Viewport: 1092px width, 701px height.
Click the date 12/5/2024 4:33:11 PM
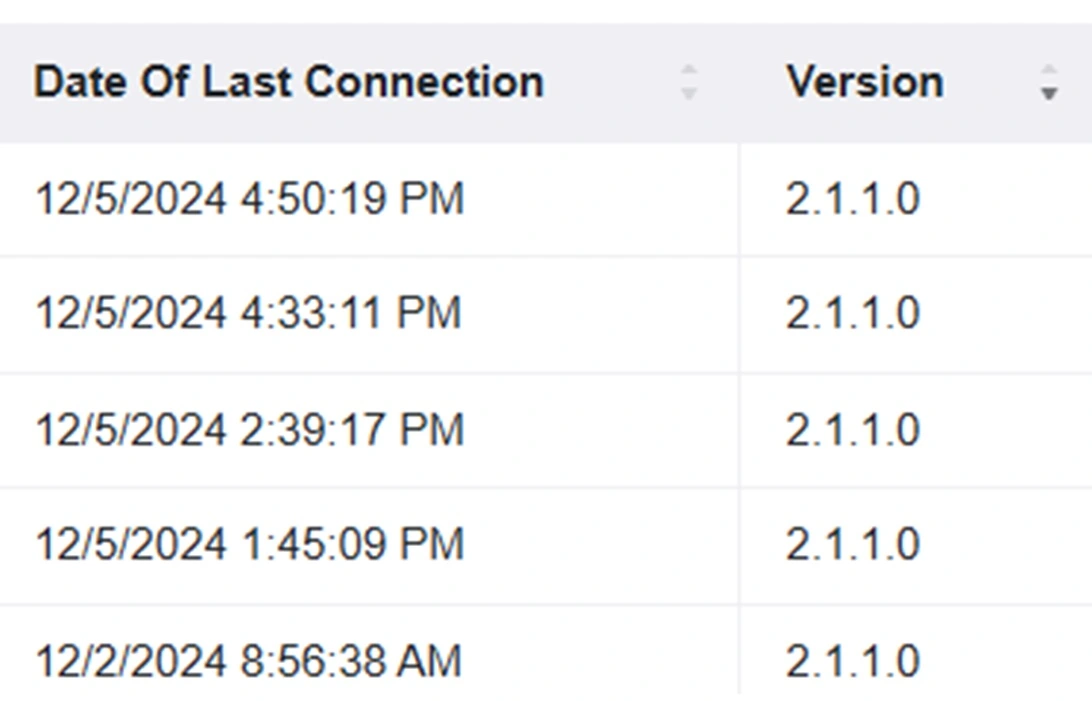(248, 313)
